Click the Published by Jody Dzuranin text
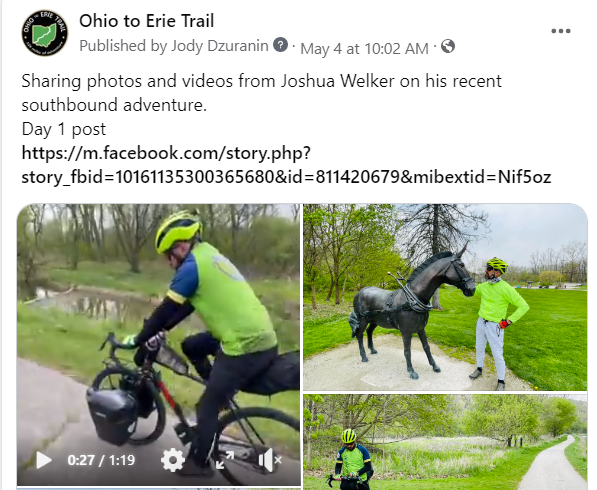Image resolution: width=597 pixels, height=490 pixels. tap(174, 46)
